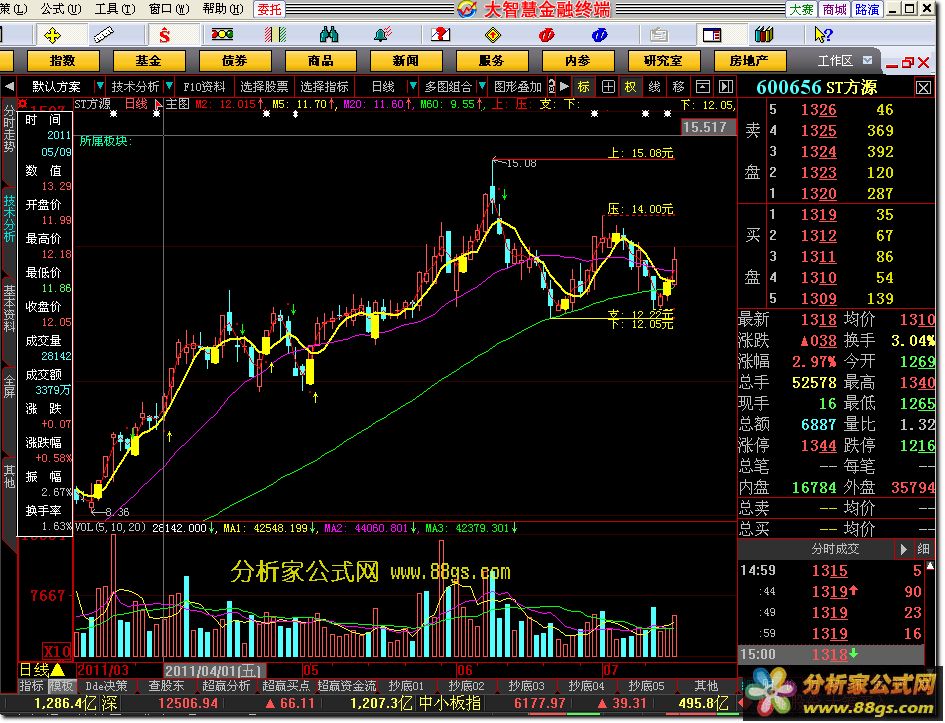Click the left arrow on the analysis toolbar

click(x=8, y=87)
